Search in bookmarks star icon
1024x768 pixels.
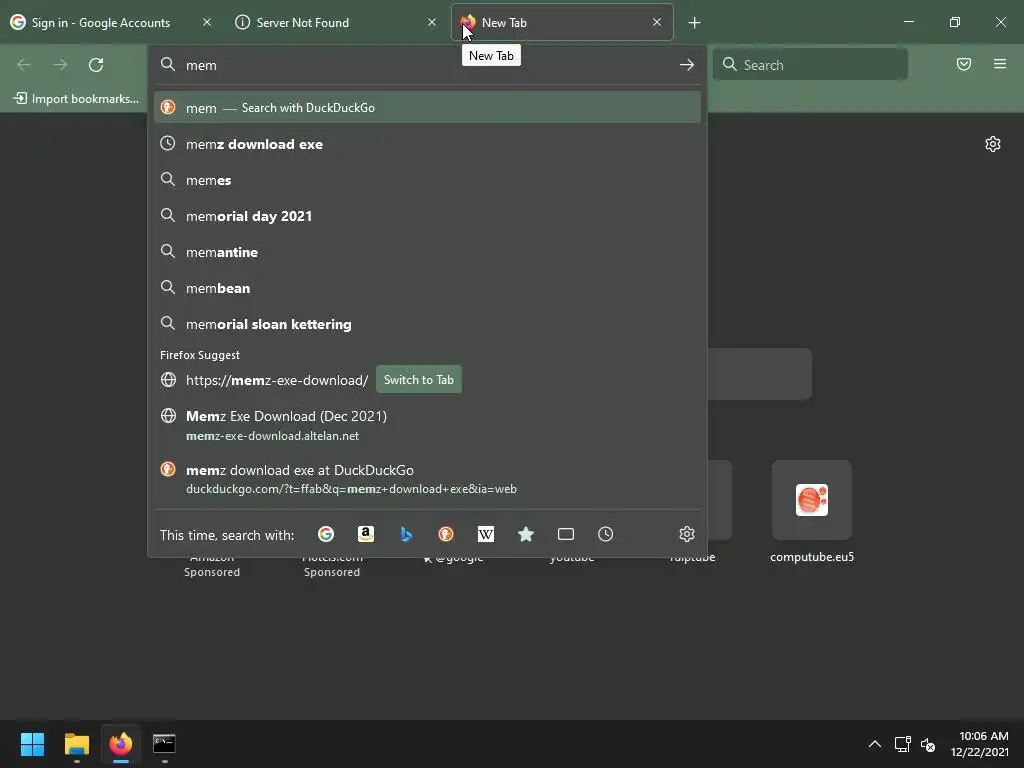click(x=526, y=534)
